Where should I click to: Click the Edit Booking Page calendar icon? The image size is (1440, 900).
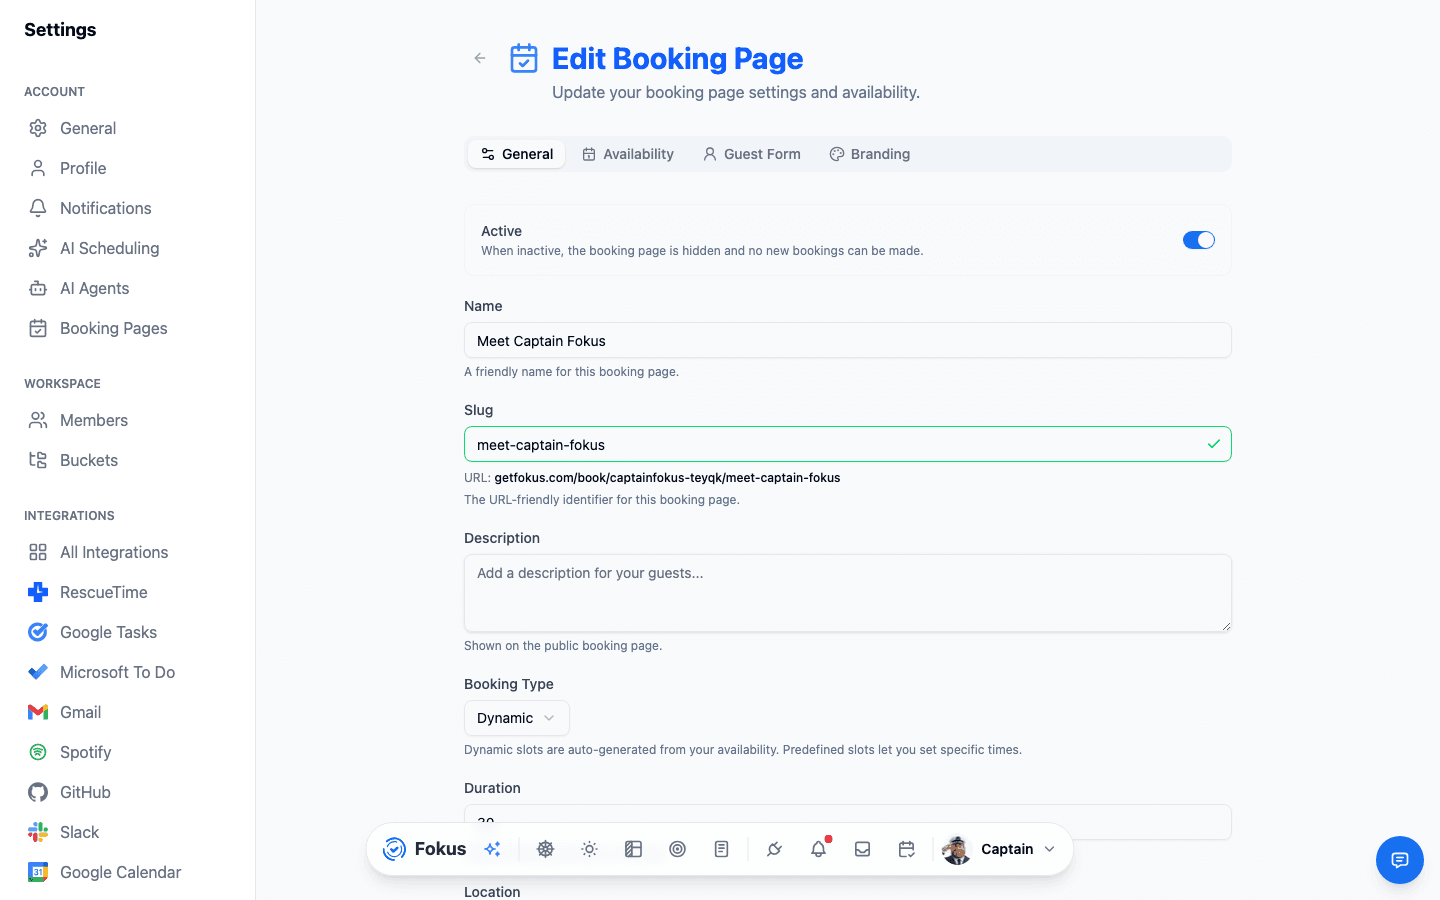point(524,58)
